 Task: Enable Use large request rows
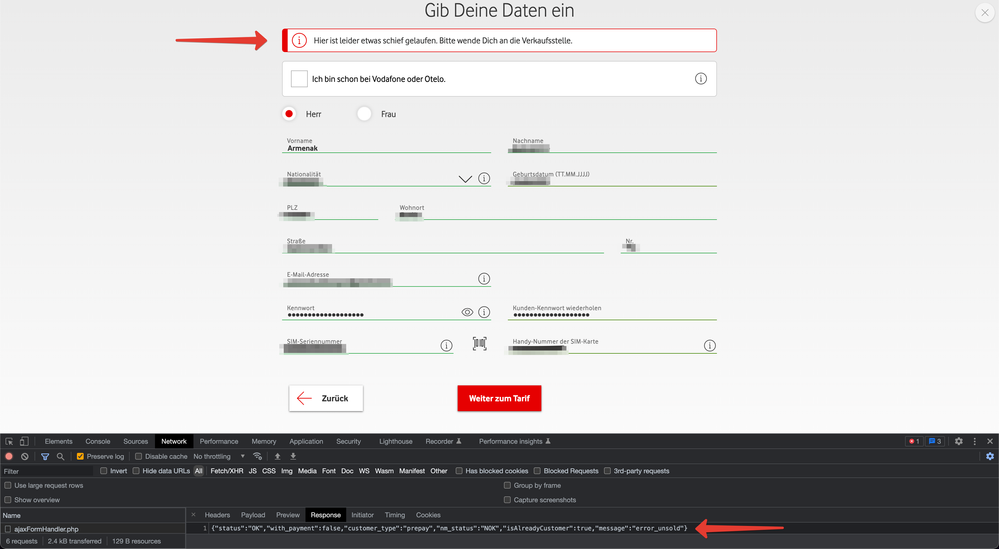8,485
